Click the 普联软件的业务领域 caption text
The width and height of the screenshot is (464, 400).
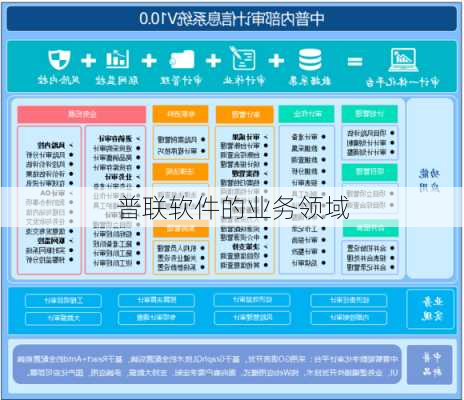click(233, 208)
